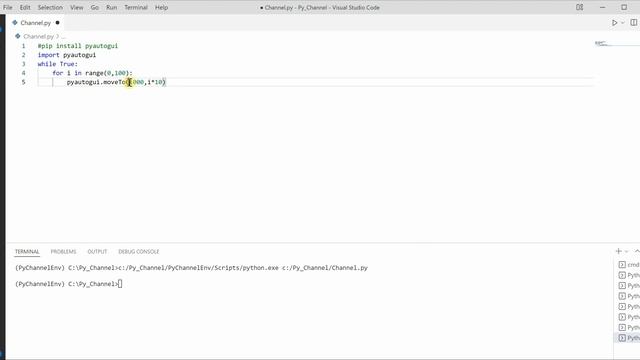Run the Python file with play button
Viewport: 640px width, 360px height.
click(614, 23)
